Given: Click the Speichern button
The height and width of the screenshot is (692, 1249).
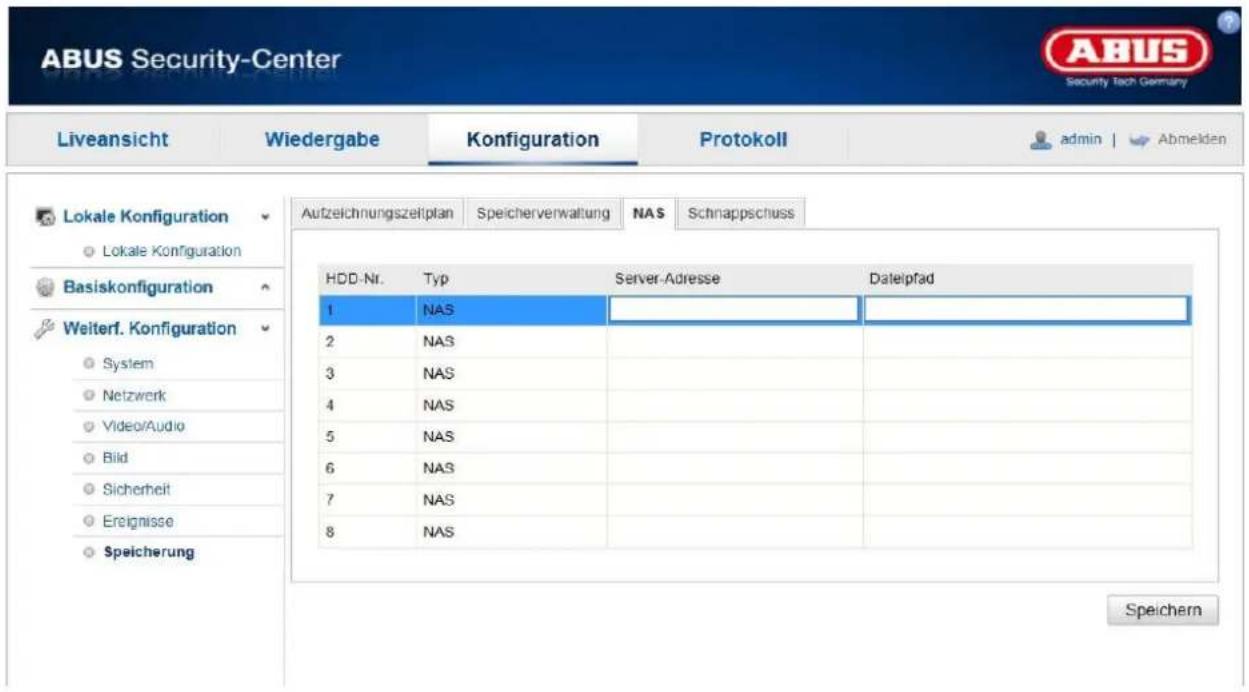Looking at the screenshot, I should click(1163, 610).
